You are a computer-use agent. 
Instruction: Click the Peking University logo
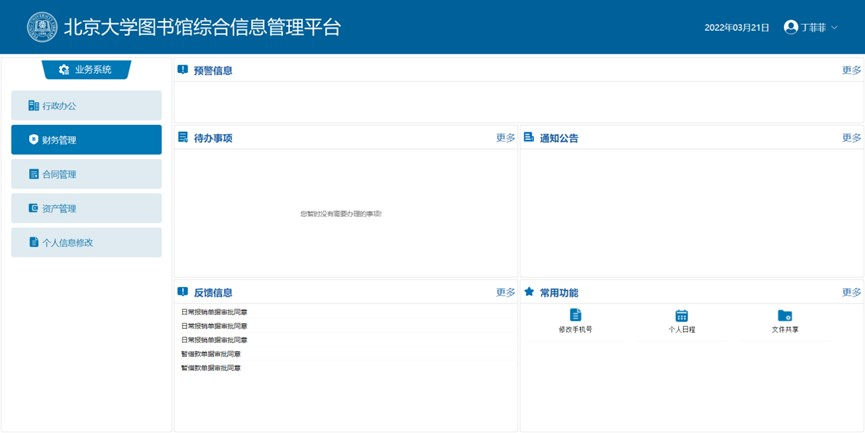42,27
